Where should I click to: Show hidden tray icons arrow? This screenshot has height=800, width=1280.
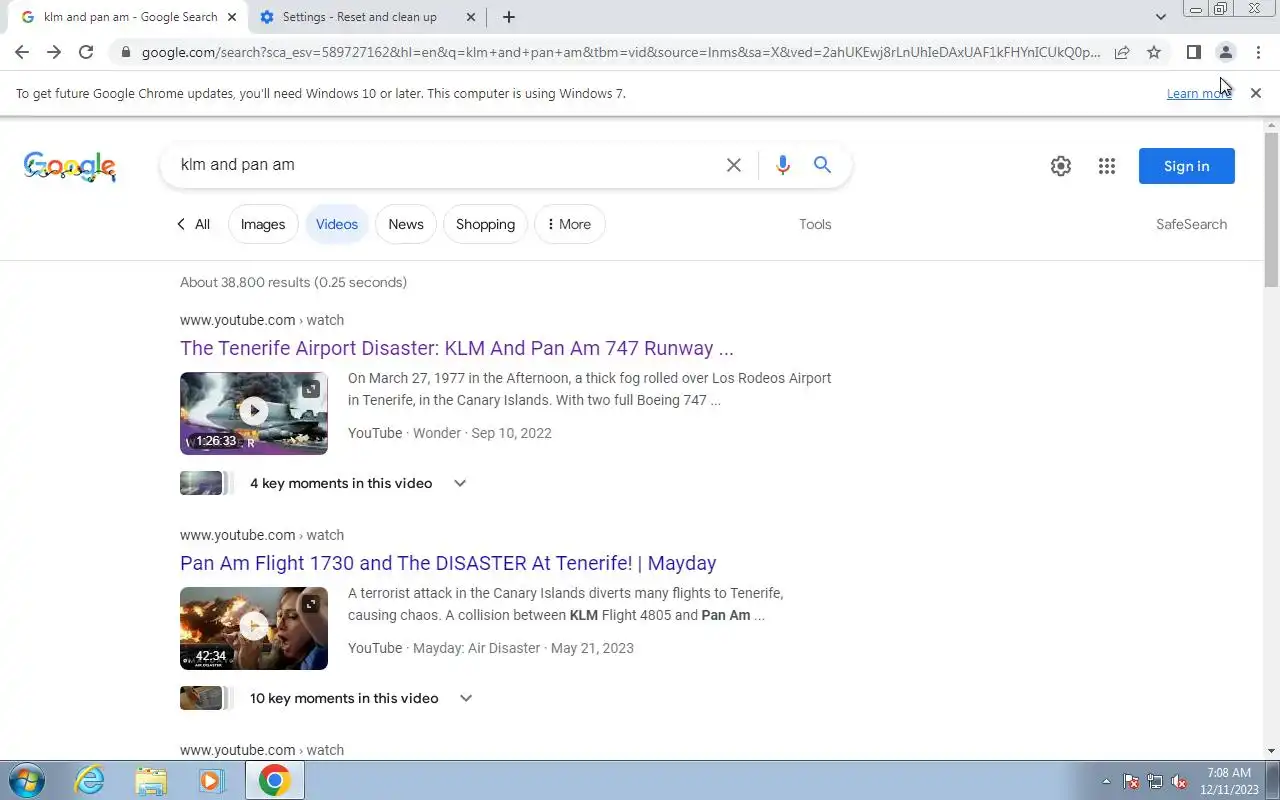tap(1106, 781)
